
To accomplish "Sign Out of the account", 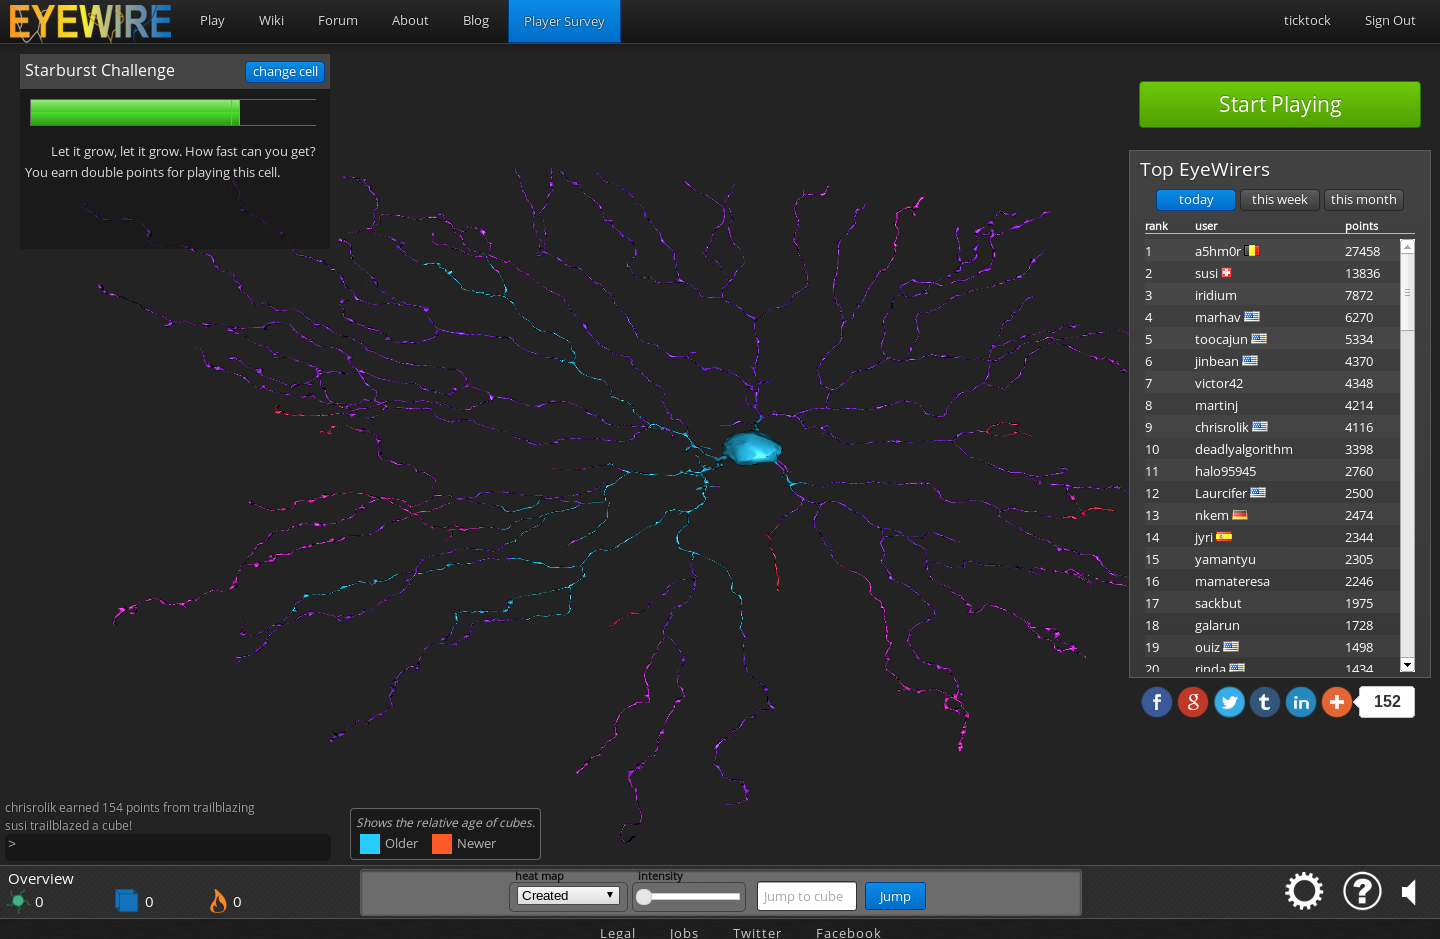I will [x=1390, y=21].
